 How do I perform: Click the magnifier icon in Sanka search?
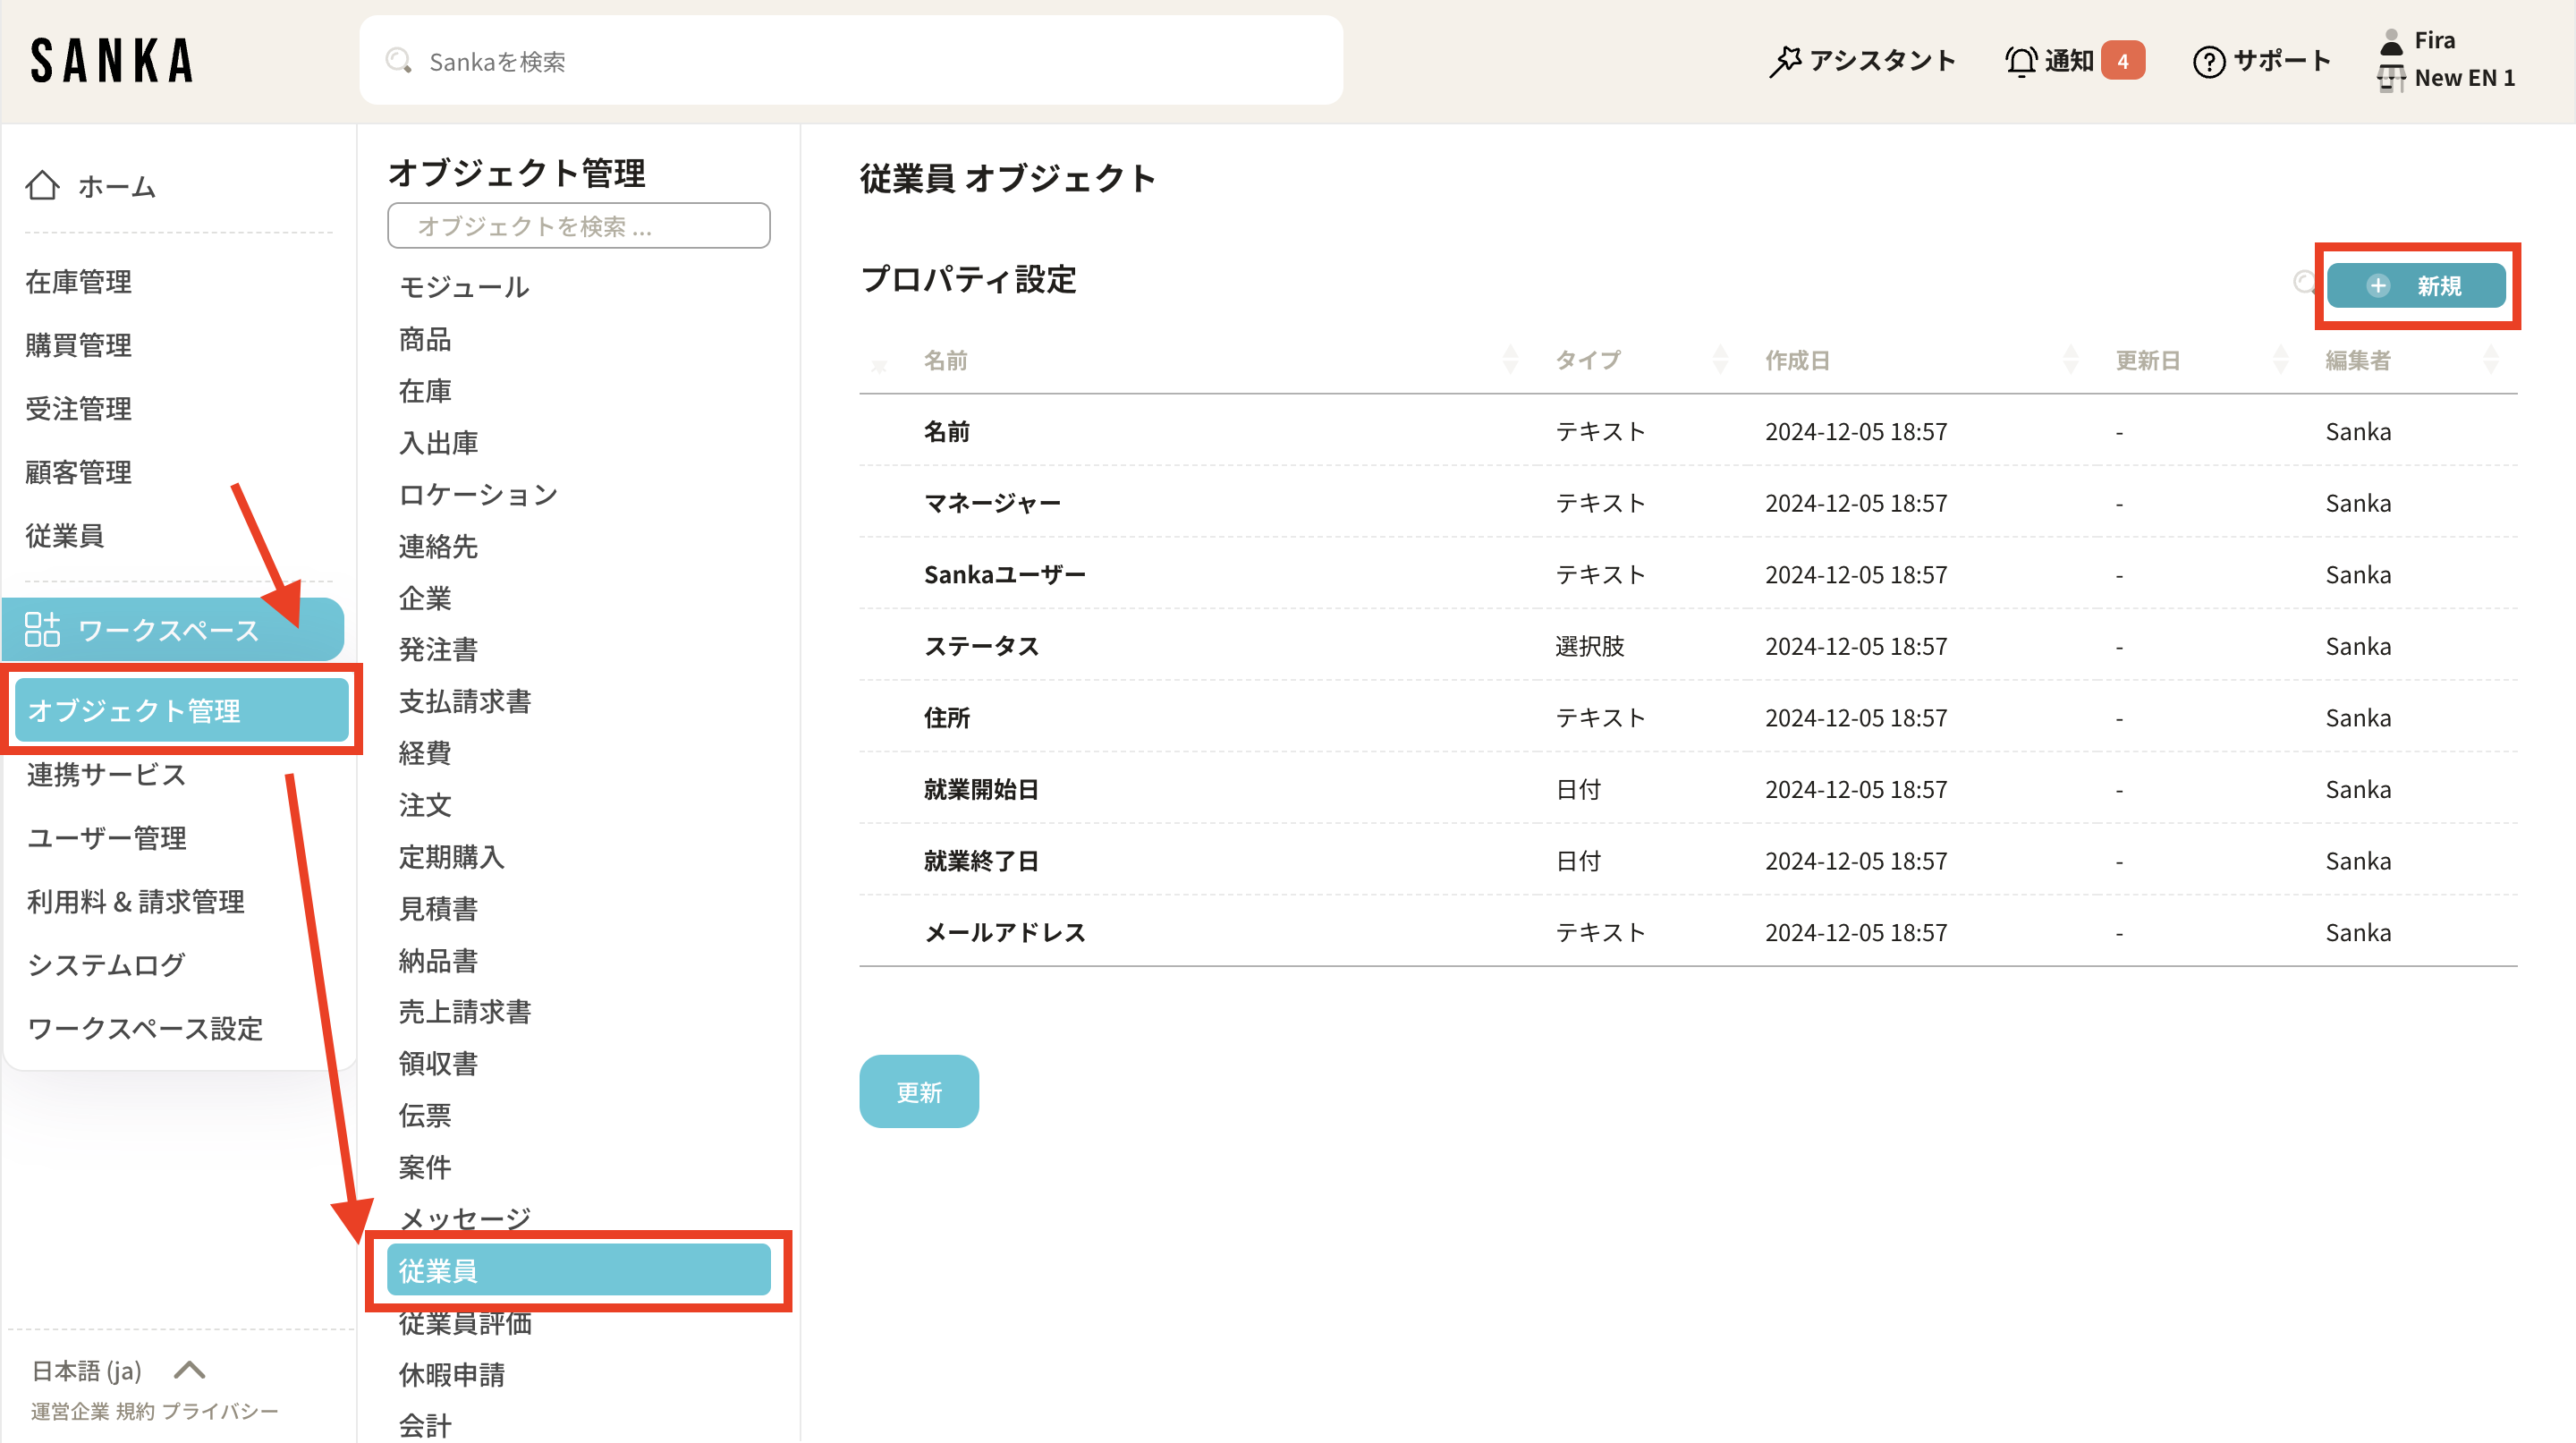pyautogui.click(x=399, y=61)
